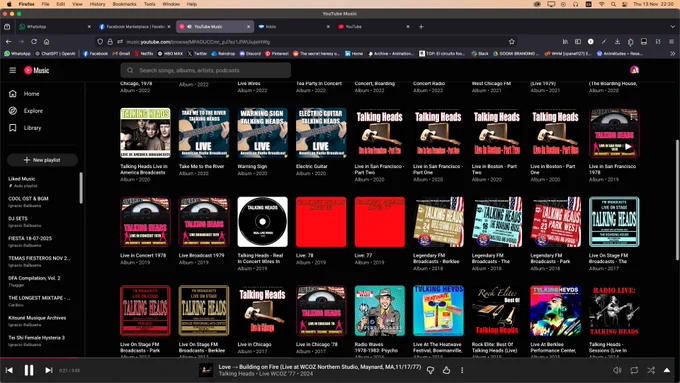Close the YouTube Music tab
This screenshot has height=383, width=680.
pos(248,26)
